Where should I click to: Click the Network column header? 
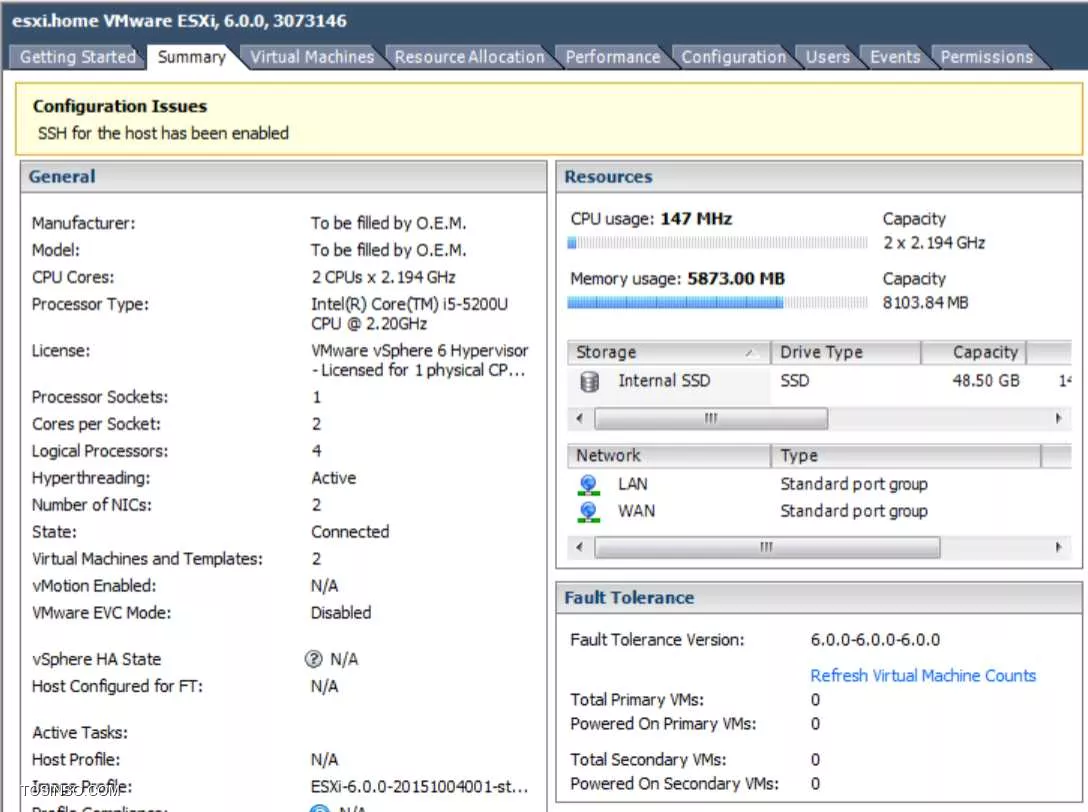[668, 456]
